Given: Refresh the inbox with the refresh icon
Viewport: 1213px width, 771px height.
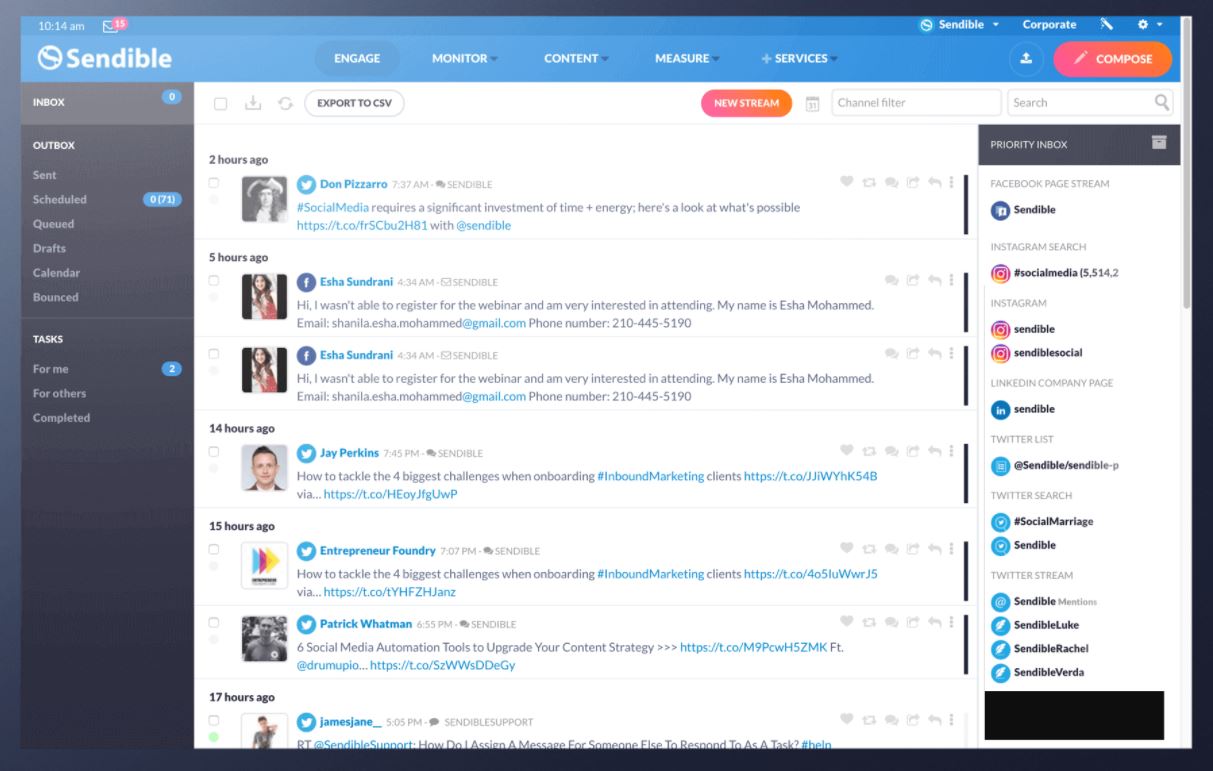Looking at the screenshot, I should click(285, 103).
